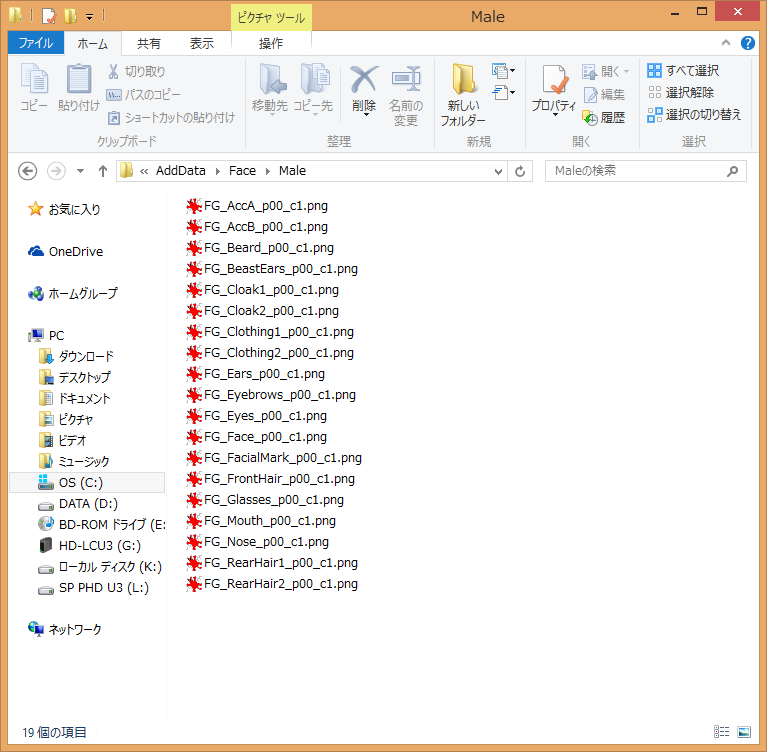The width and height of the screenshot is (767, 752).
Task: Switch to the View (表示) tab
Action: 202,44
